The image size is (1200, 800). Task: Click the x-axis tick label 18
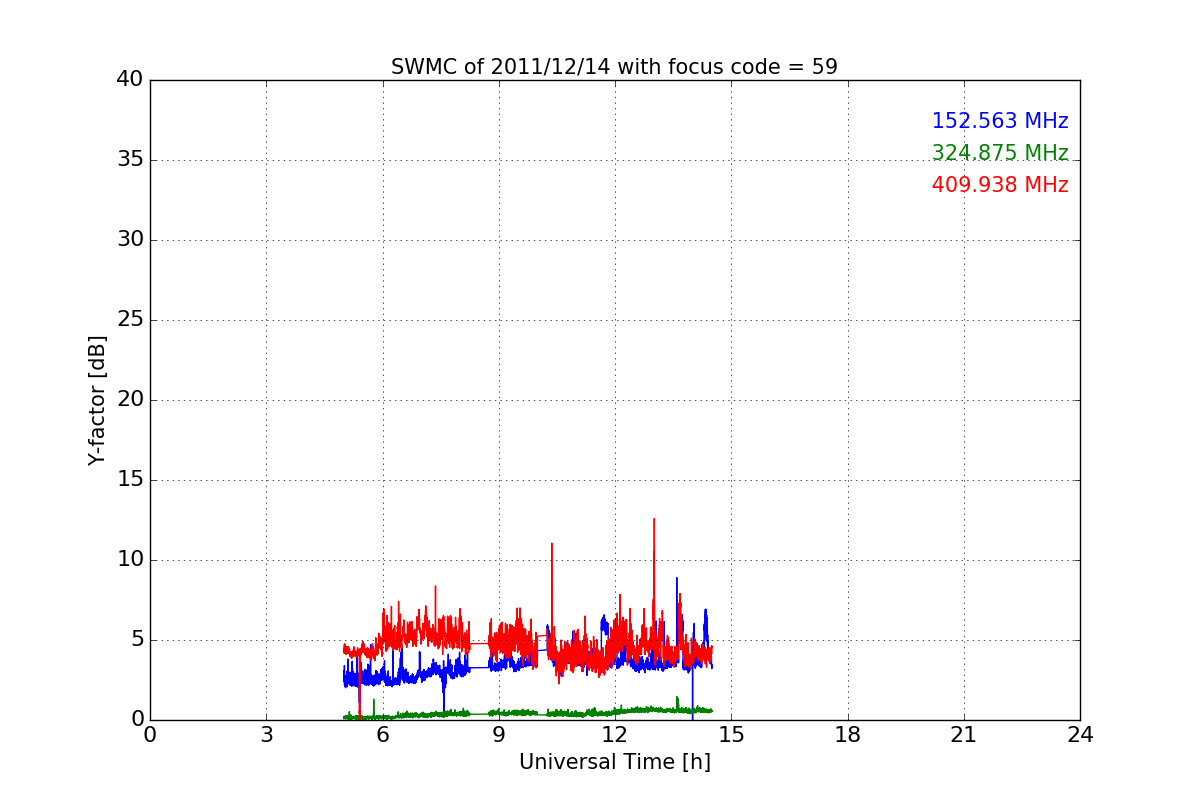(x=848, y=735)
